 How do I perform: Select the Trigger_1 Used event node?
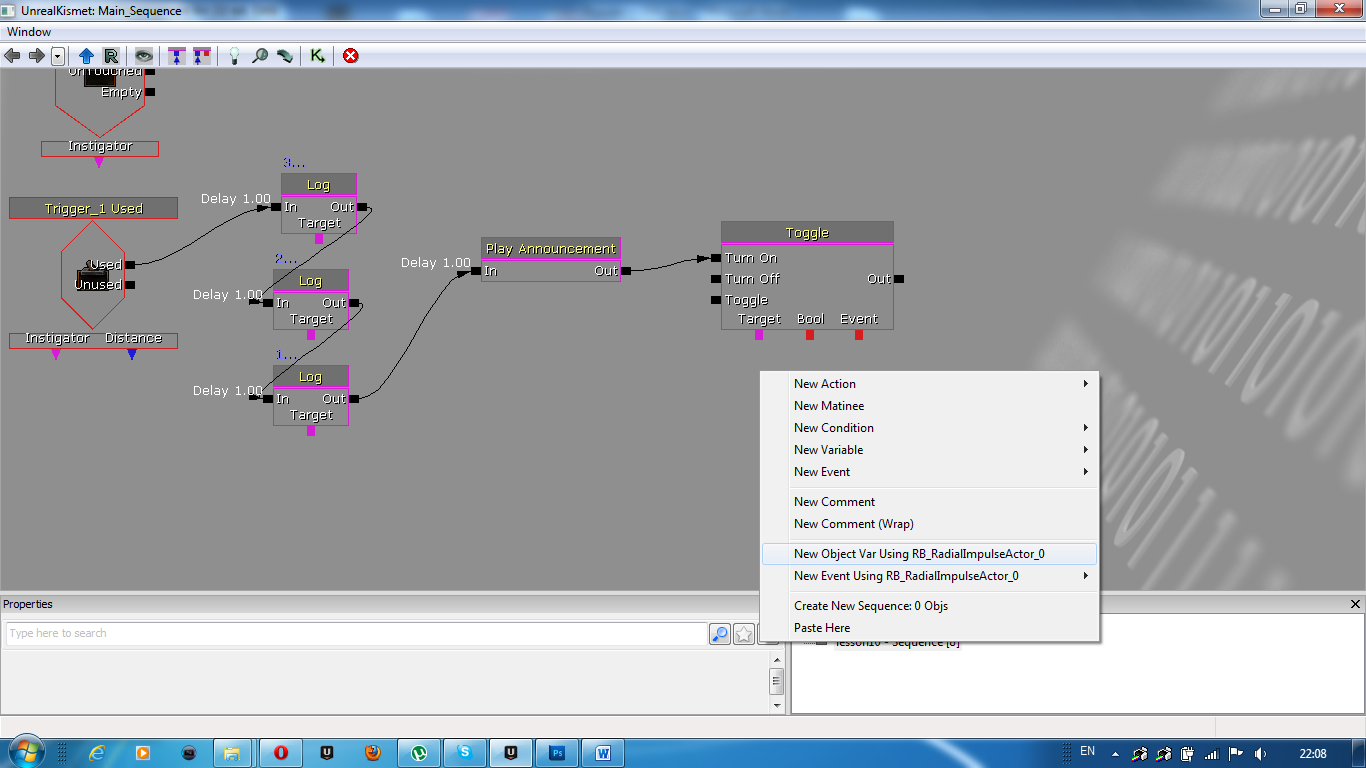point(93,208)
